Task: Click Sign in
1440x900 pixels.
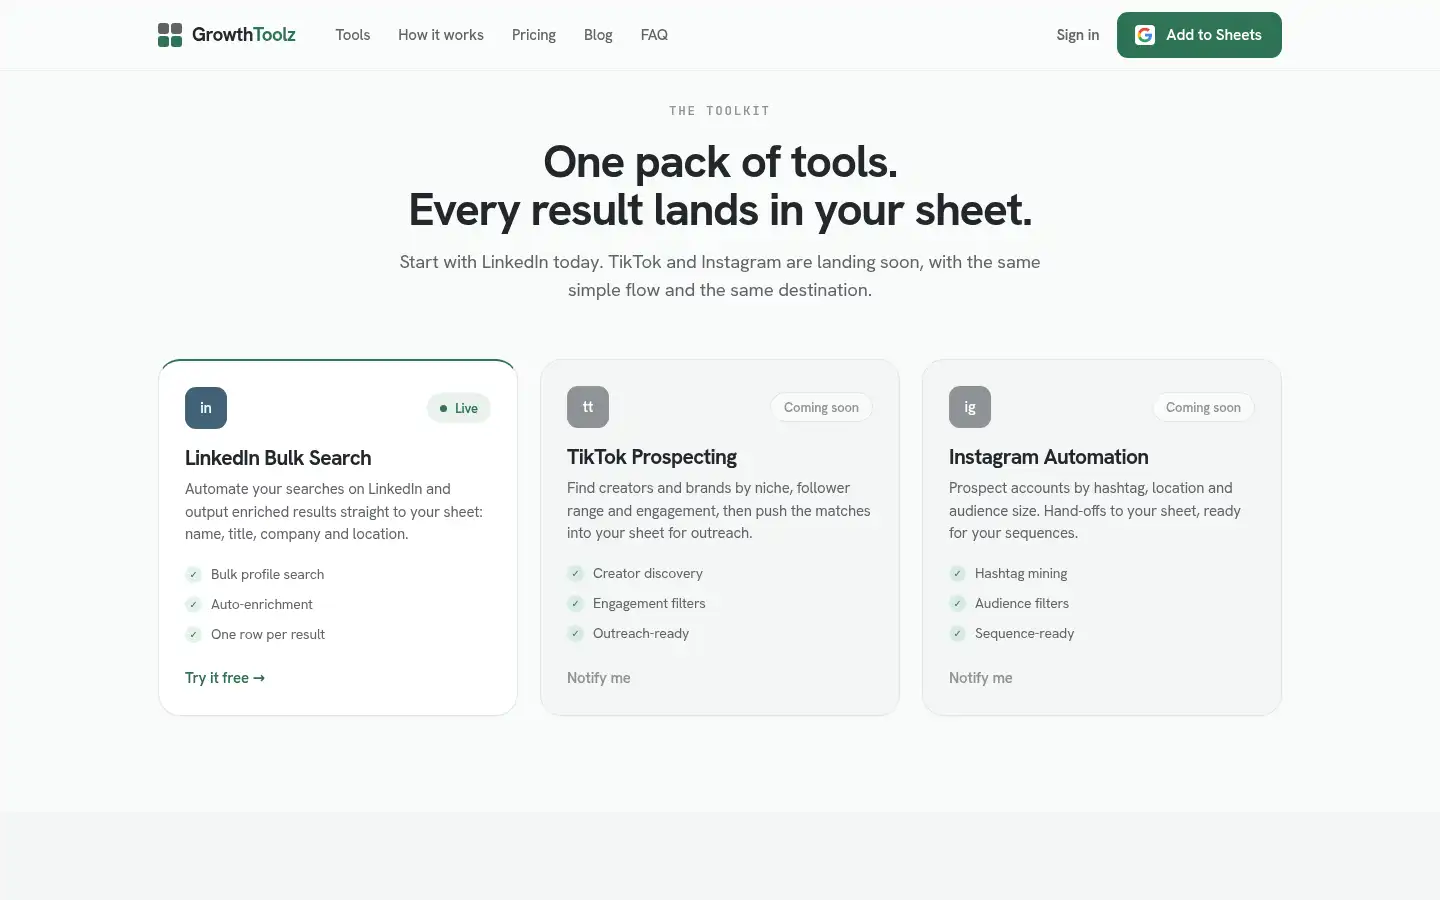Action: (1078, 35)
